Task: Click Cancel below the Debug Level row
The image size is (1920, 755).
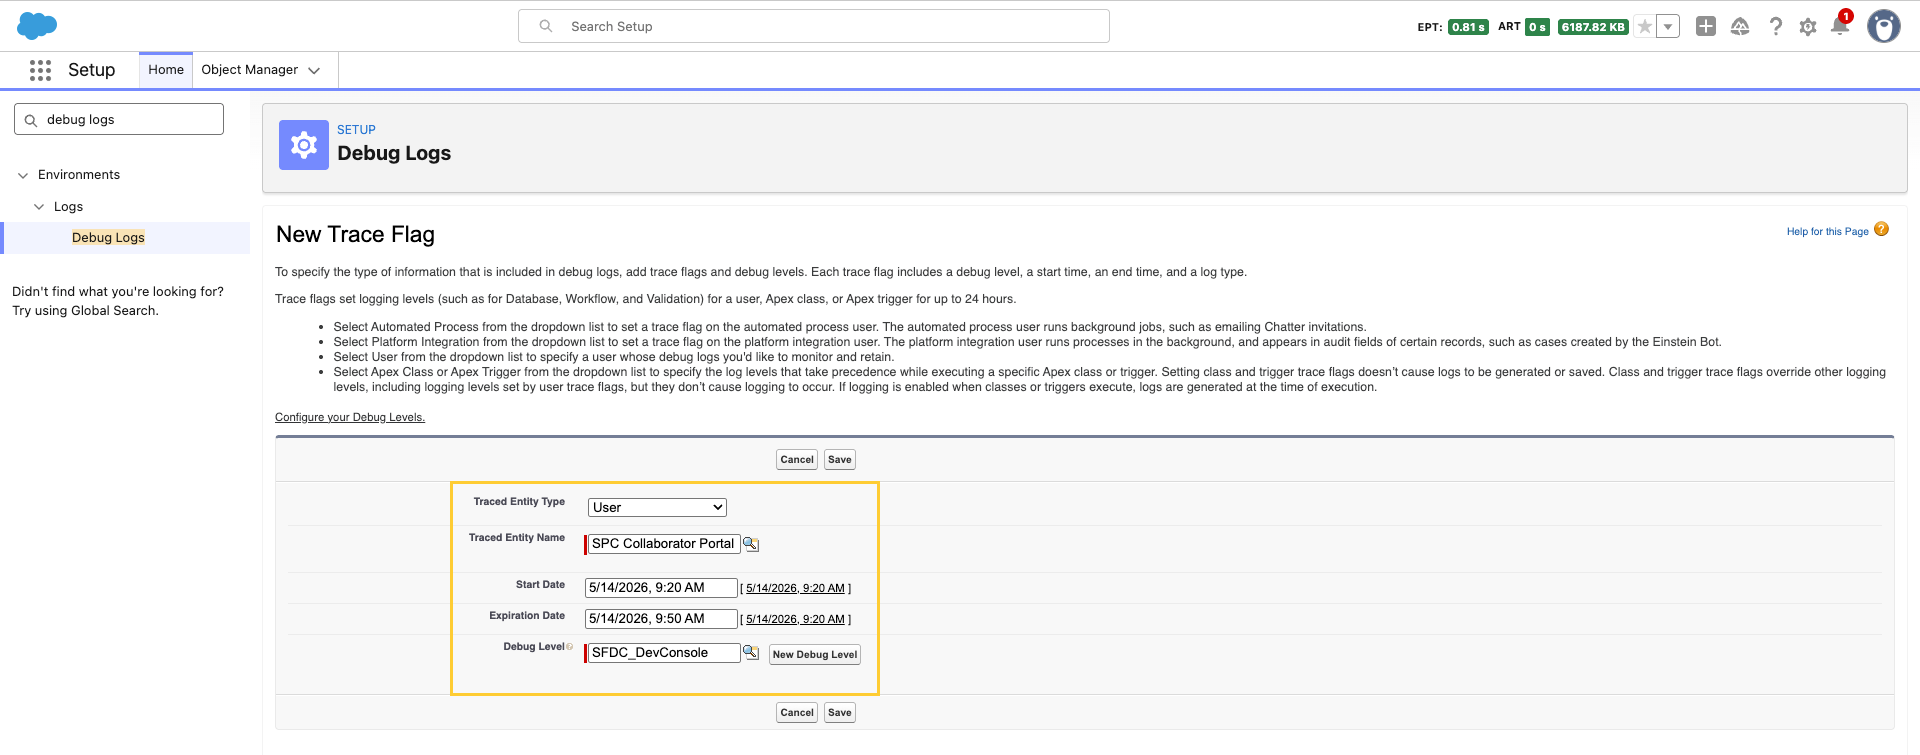Action: [x=797, y=713]
